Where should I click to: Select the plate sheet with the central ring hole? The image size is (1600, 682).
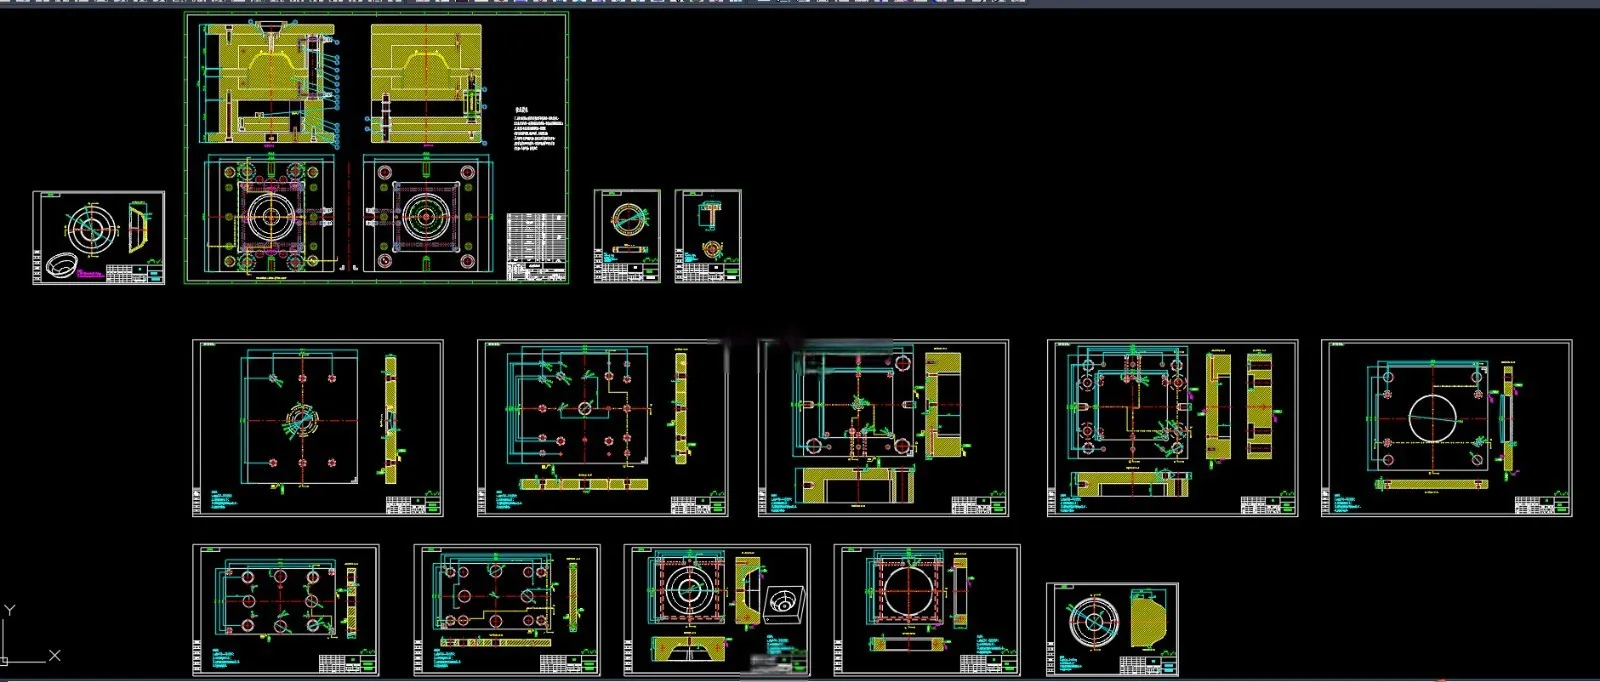[318, 428]
